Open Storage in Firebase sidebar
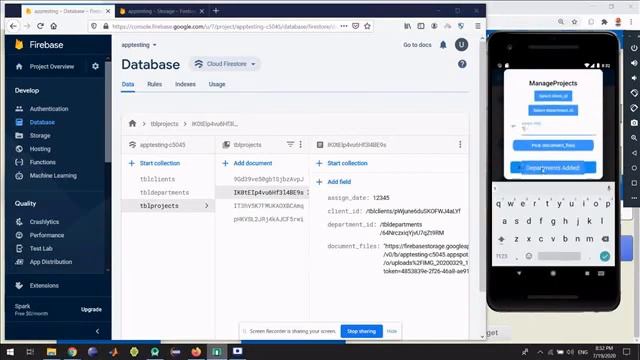 [x=40, y=136]
